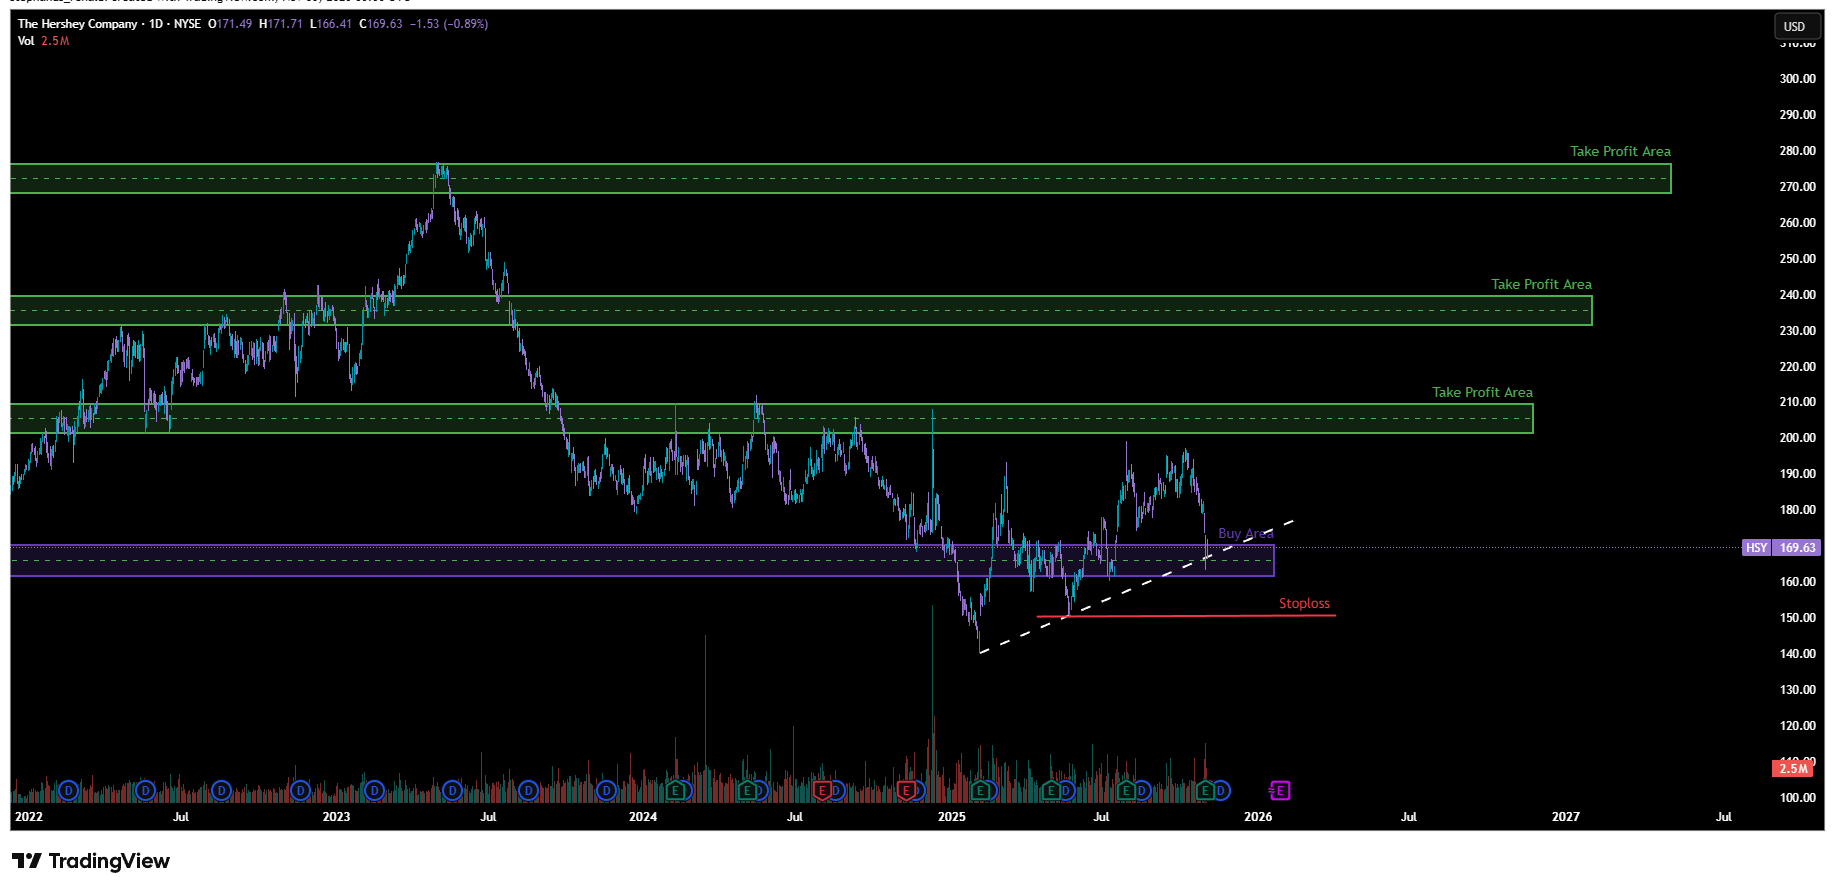
Task: Click the red earnings marker just before 2025
Action: 906,791
